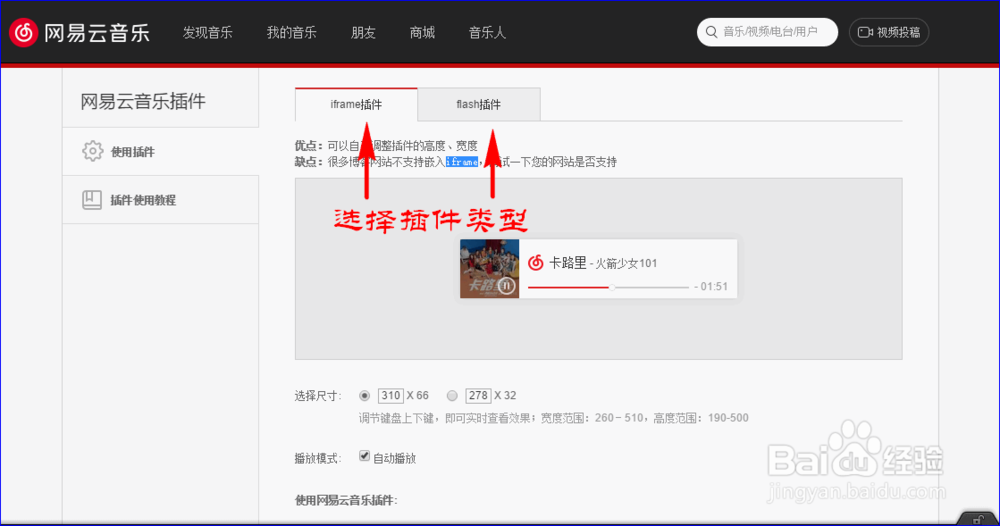Click the search box for music/video/user
The image size is (1000, 526).
[767, 32]
